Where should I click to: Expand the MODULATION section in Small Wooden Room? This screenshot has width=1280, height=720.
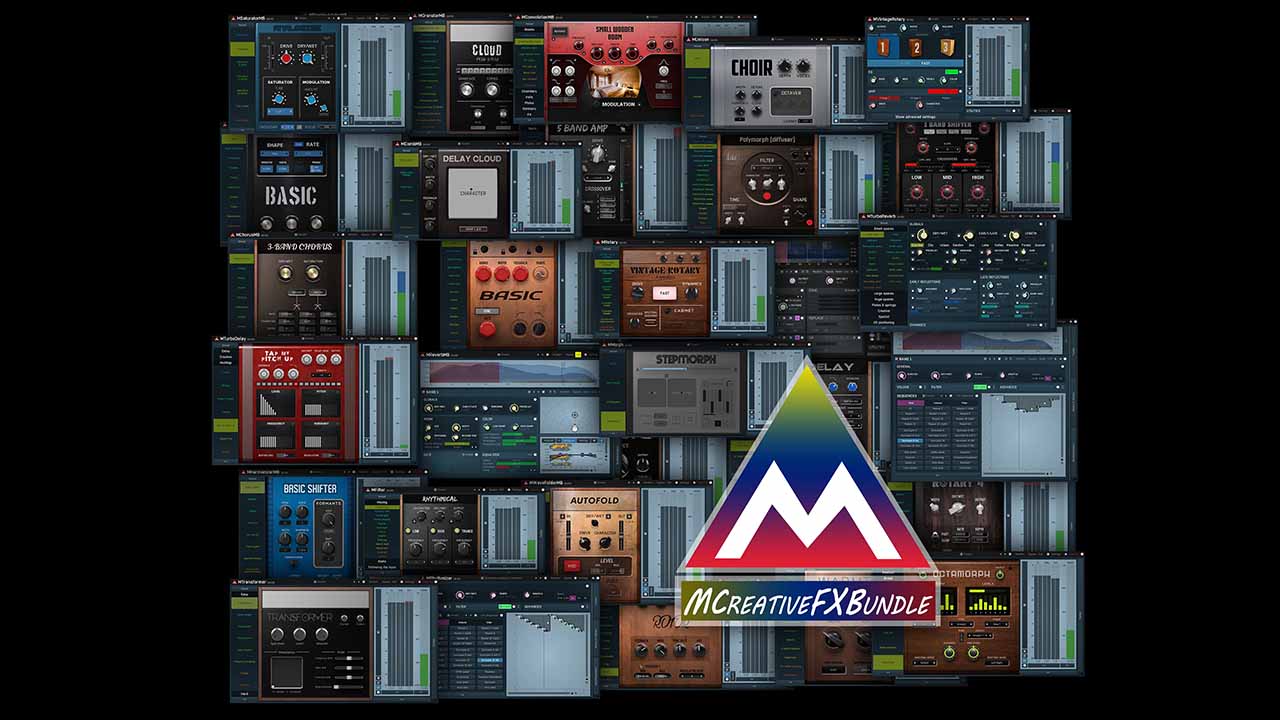(x=617, y=103)
